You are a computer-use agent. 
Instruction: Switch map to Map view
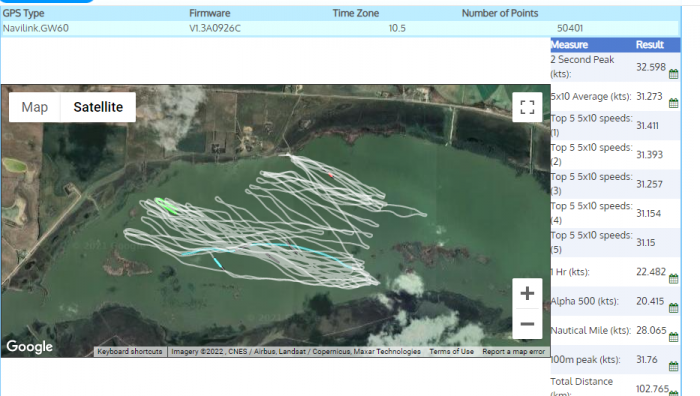coord(34,107)
